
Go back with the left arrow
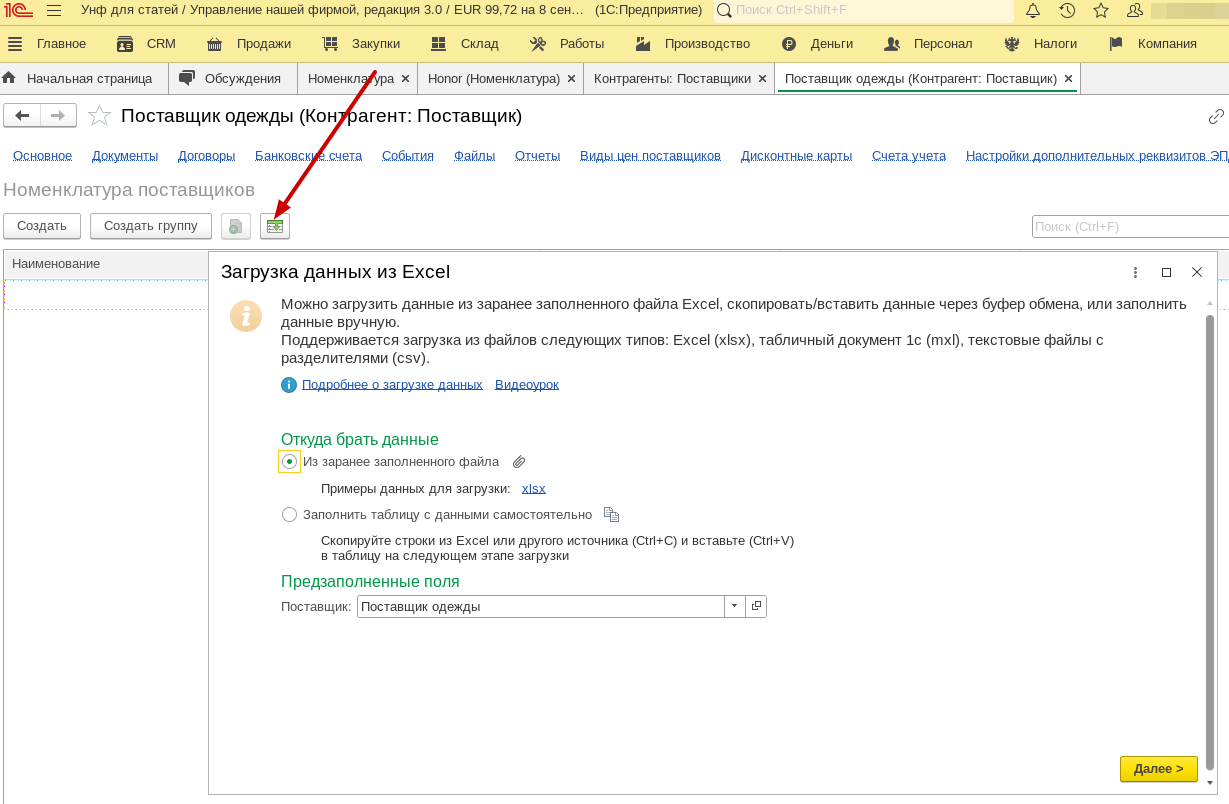coord(22,115)
